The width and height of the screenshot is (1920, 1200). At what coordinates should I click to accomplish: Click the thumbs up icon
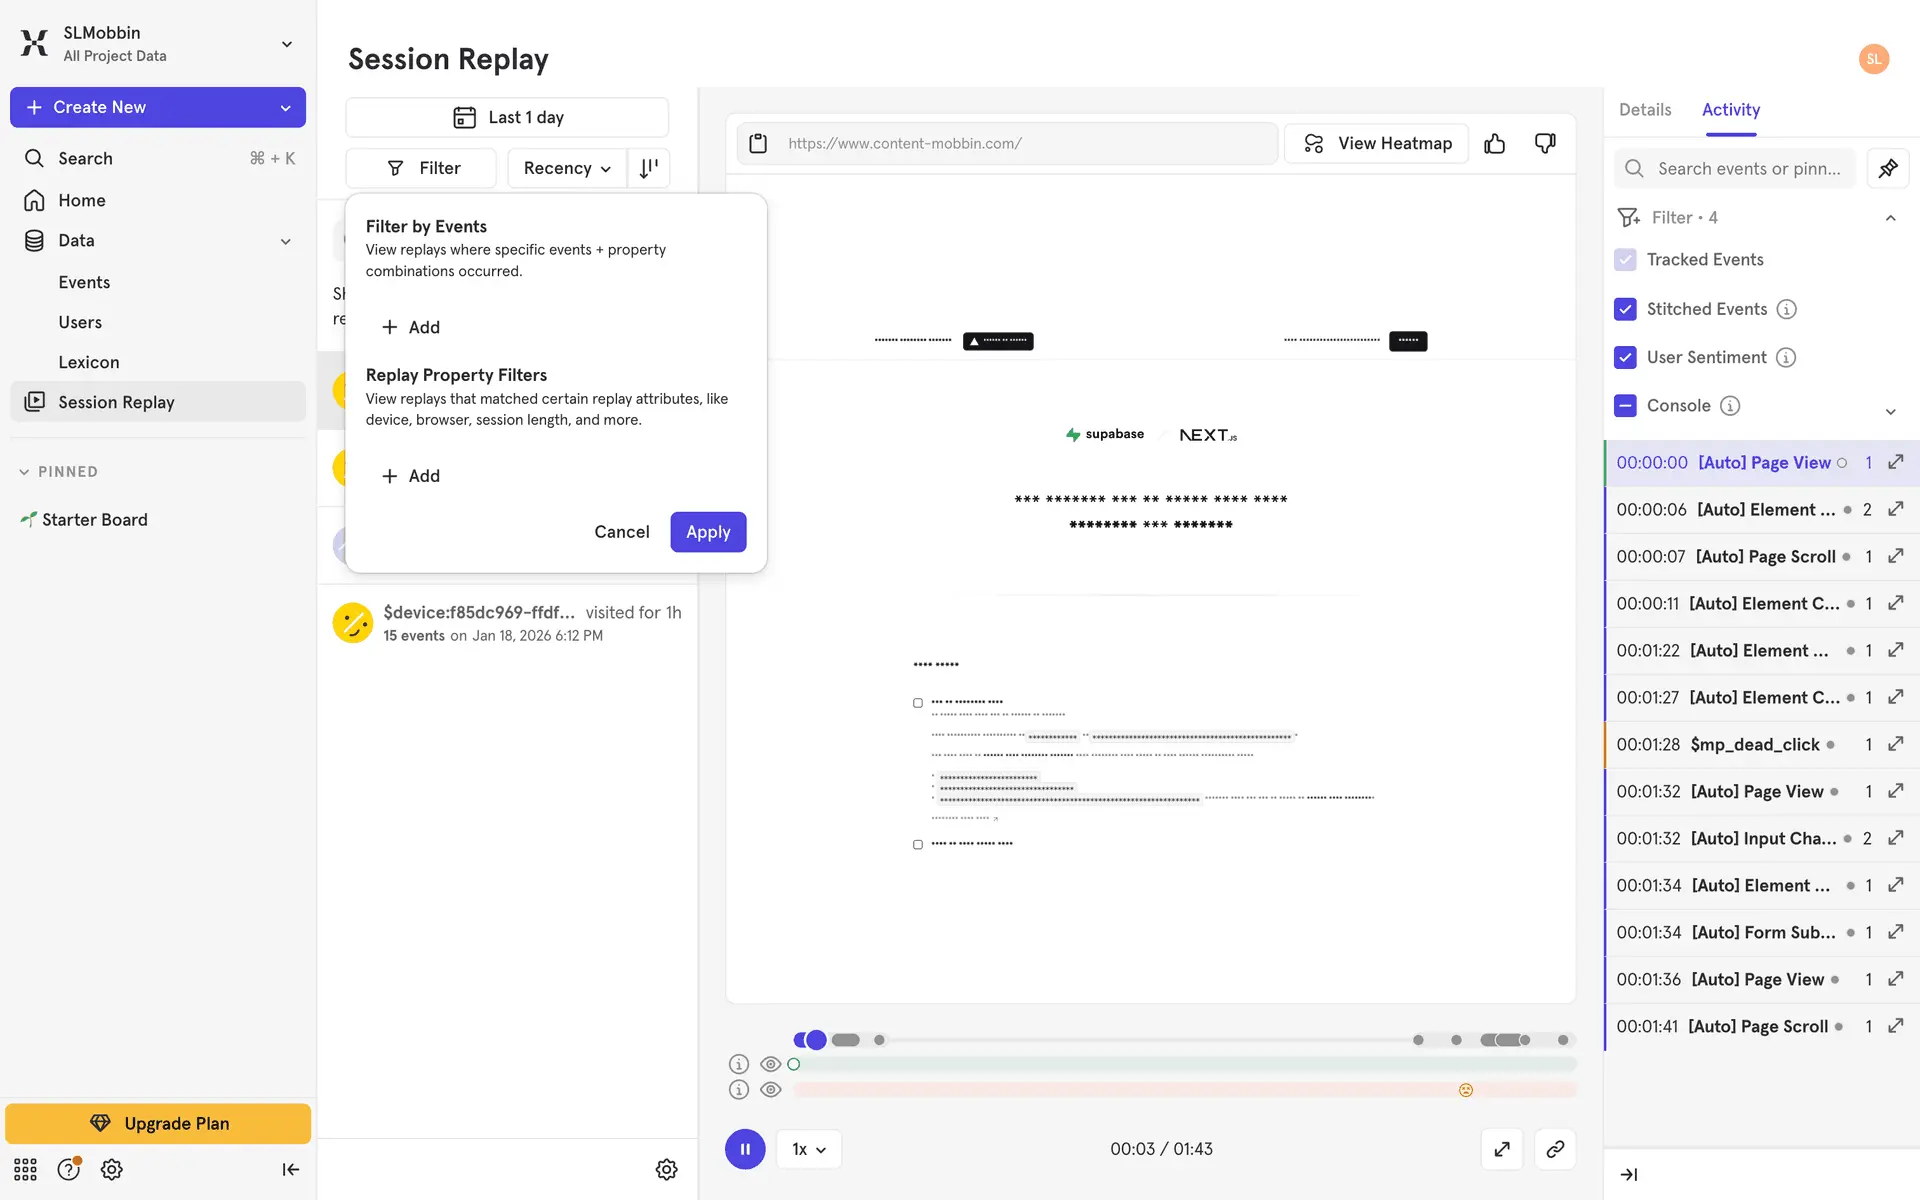click(x=1494, y=144)
